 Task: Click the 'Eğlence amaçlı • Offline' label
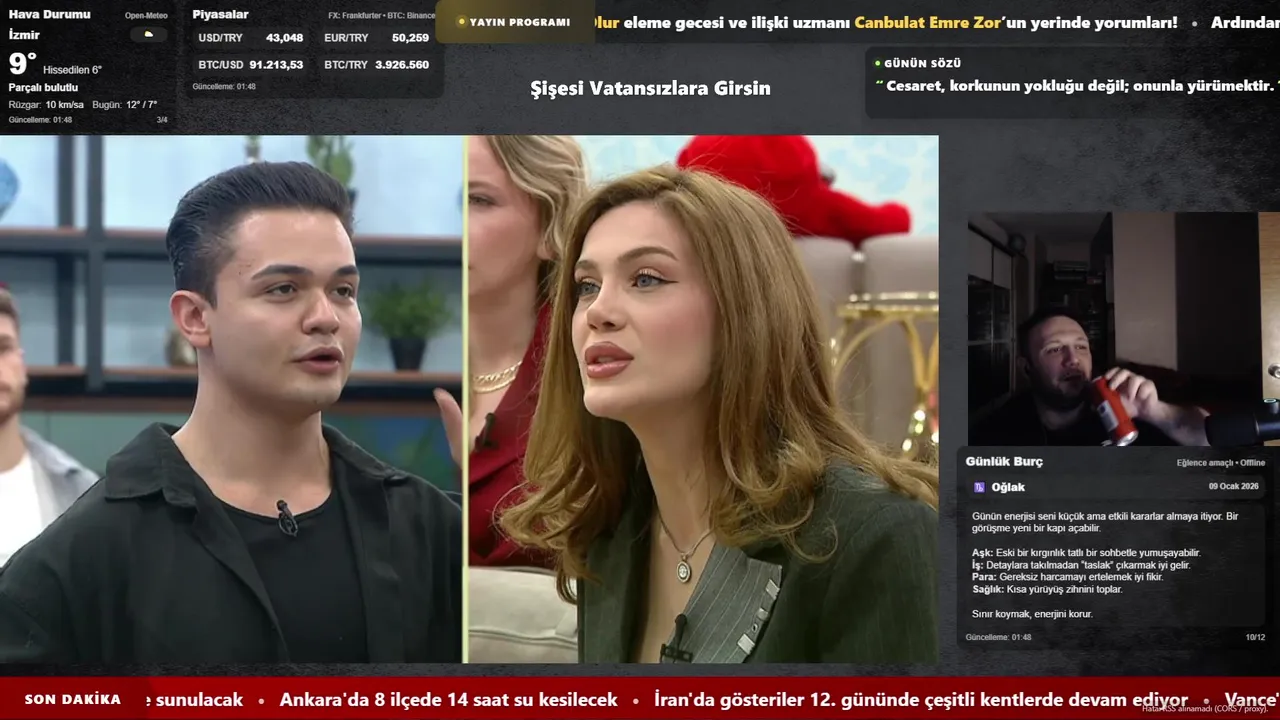coord(1221,463)
